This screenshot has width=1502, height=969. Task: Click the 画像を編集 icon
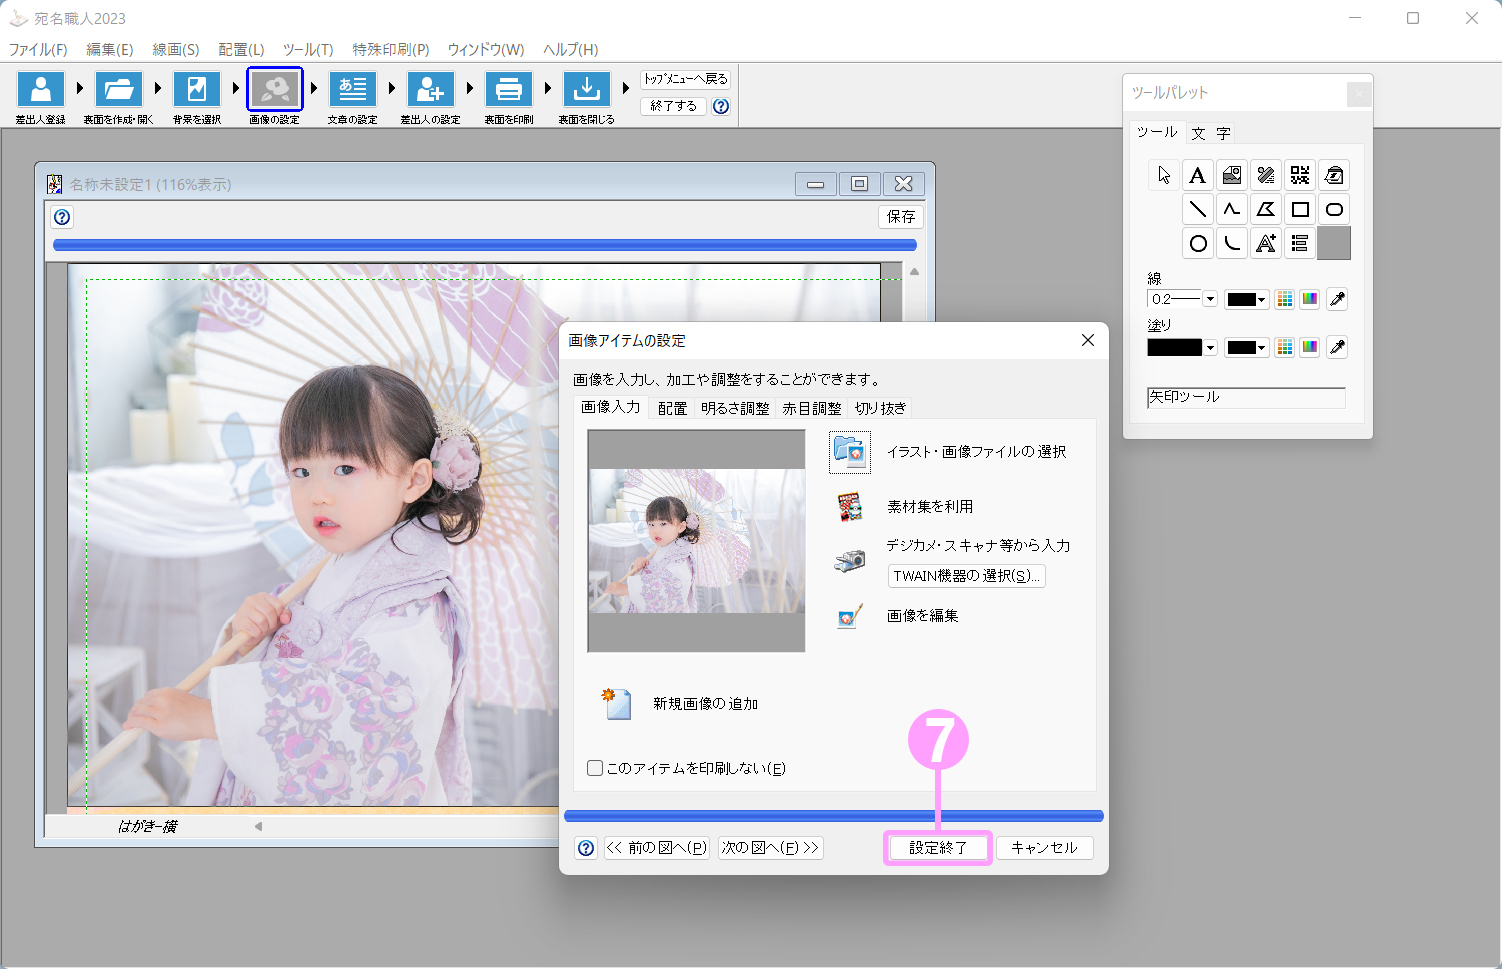click(x=850, y=616)
